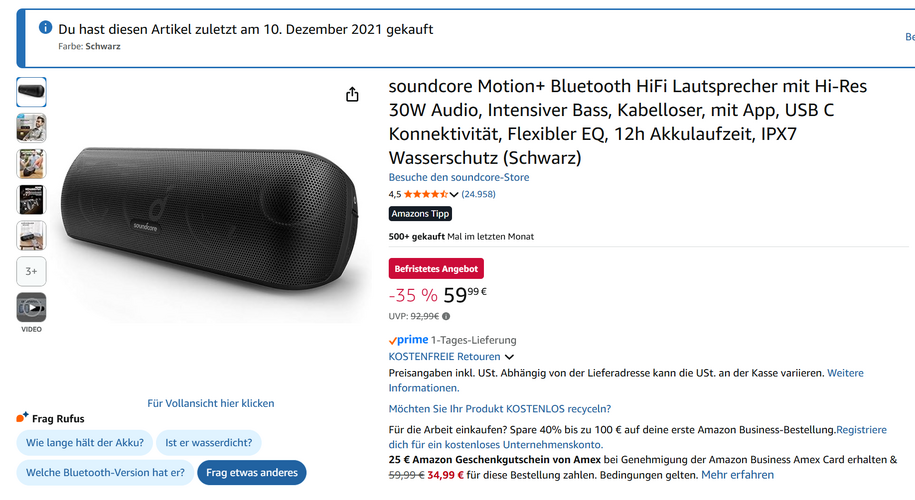Click the star rating icons
The width and height of the screenshot is (915, 500).
tap(425, 194)
